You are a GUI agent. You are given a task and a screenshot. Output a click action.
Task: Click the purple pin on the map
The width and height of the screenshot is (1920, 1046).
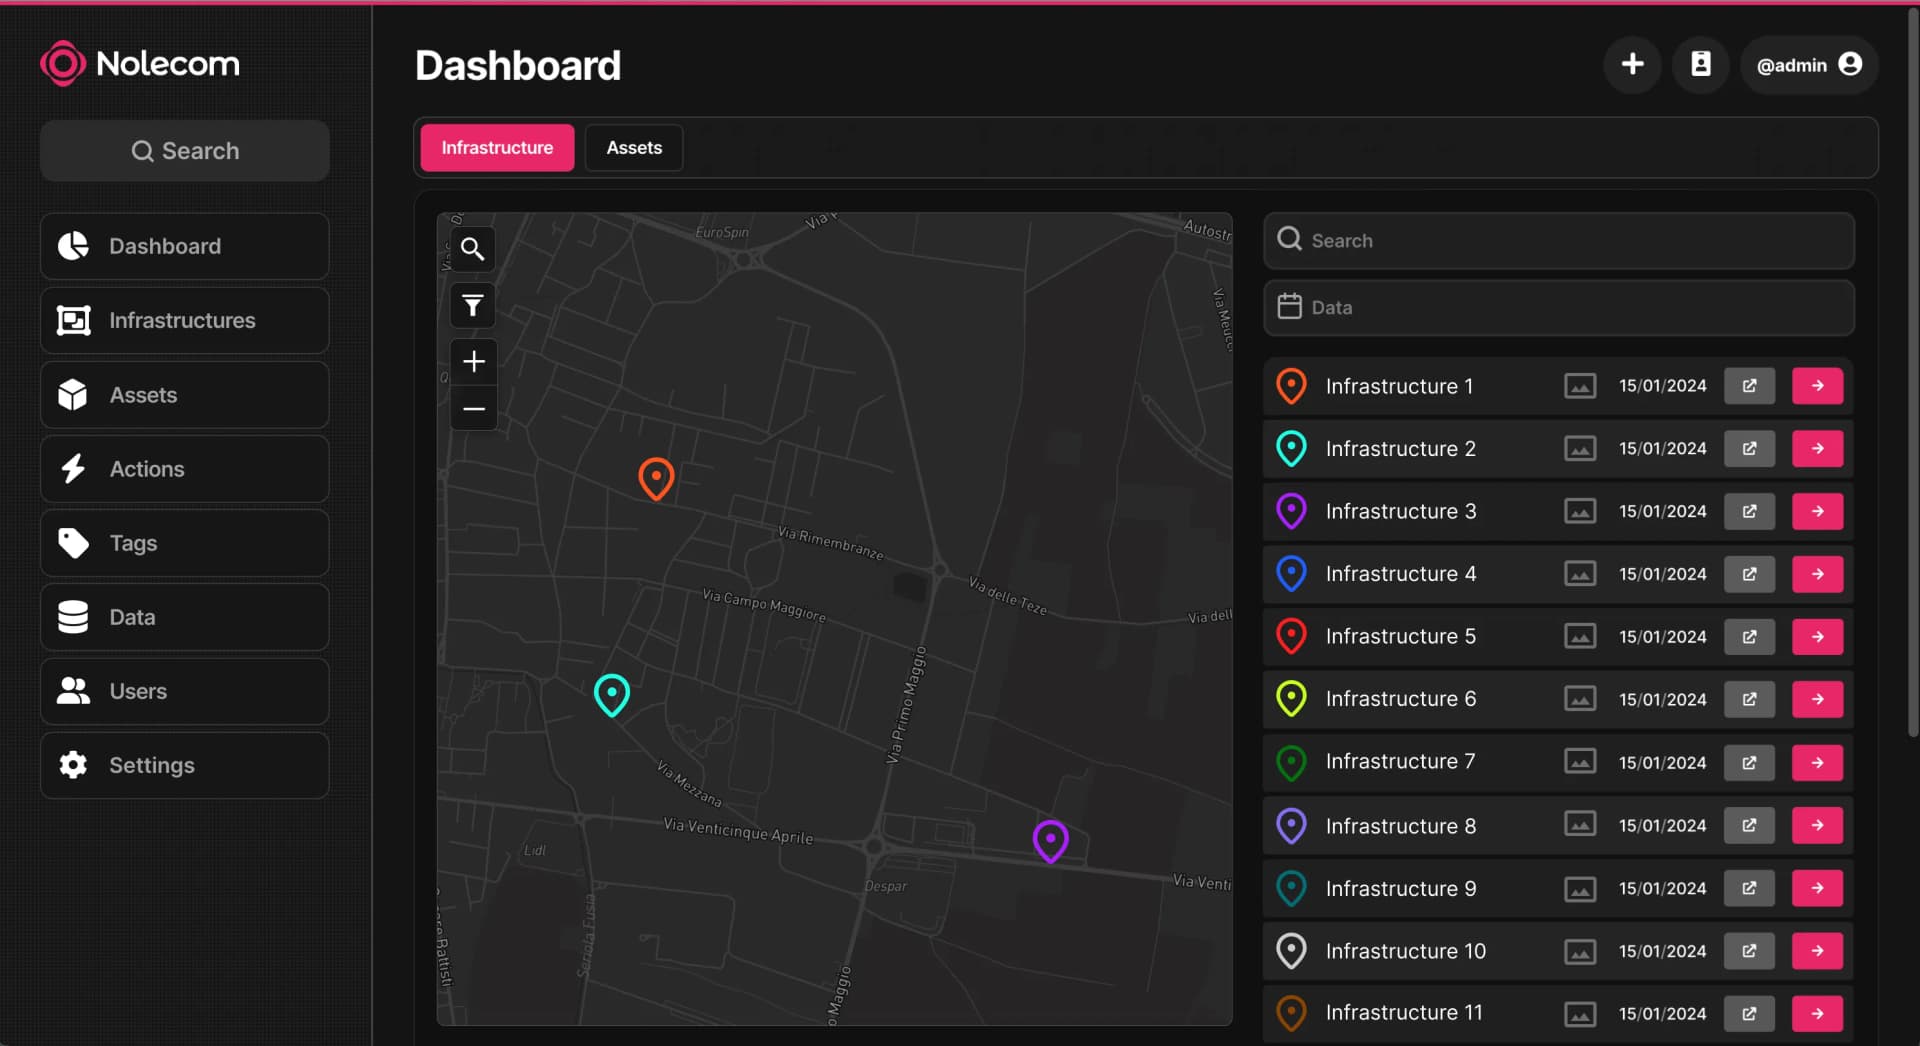[x=1050, y=840]
